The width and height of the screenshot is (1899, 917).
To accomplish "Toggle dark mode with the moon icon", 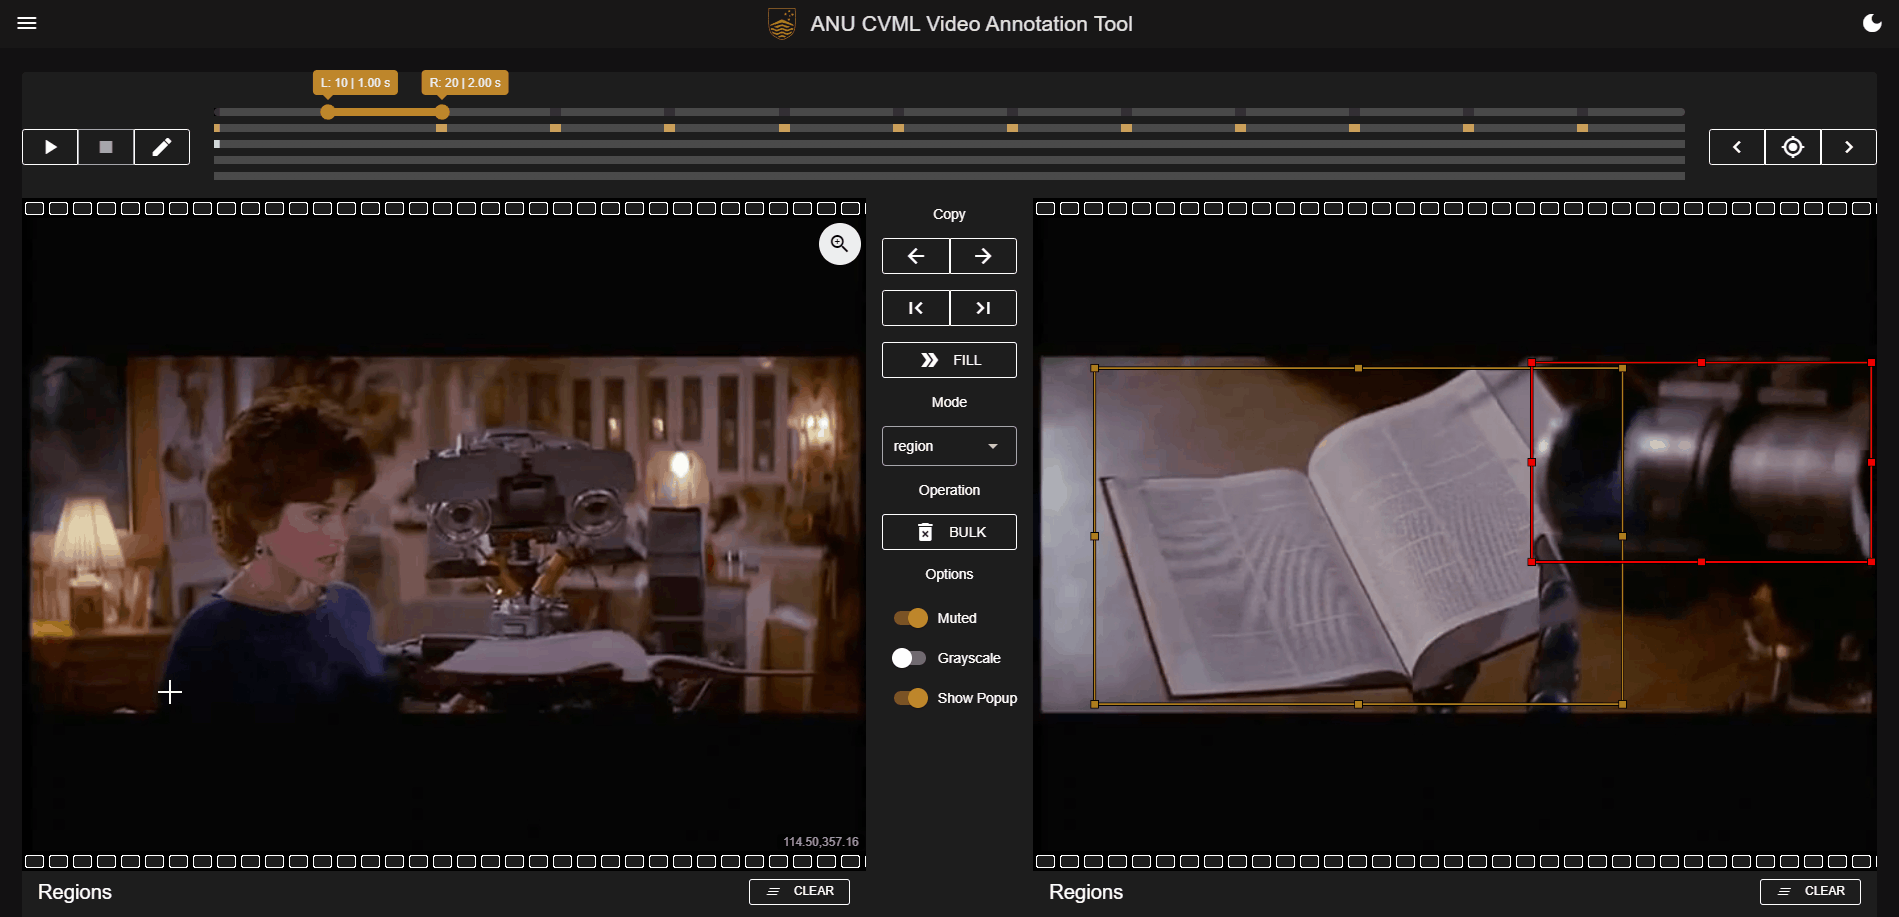I will (x=1872, y=23).
